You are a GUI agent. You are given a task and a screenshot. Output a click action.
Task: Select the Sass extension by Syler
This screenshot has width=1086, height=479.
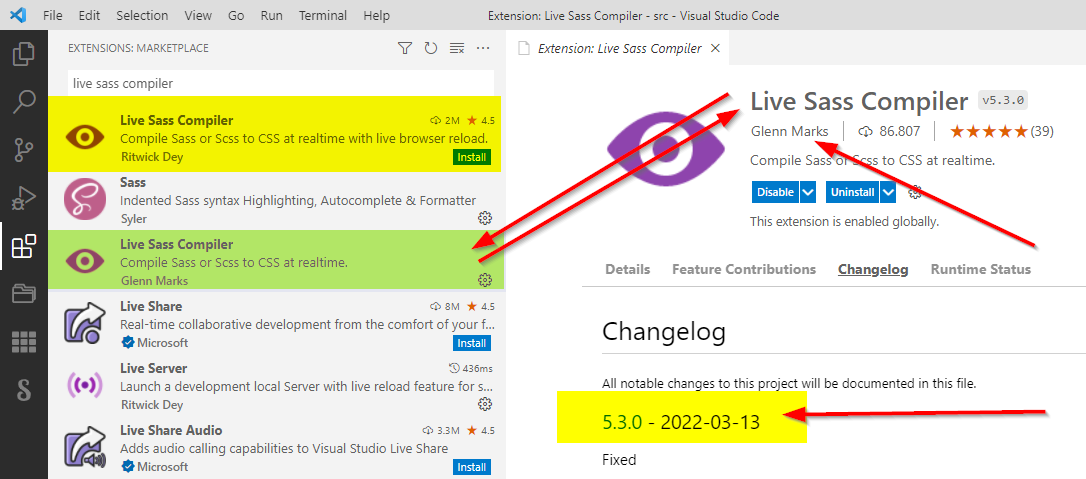pyautogui.click(x=276, y=200)
